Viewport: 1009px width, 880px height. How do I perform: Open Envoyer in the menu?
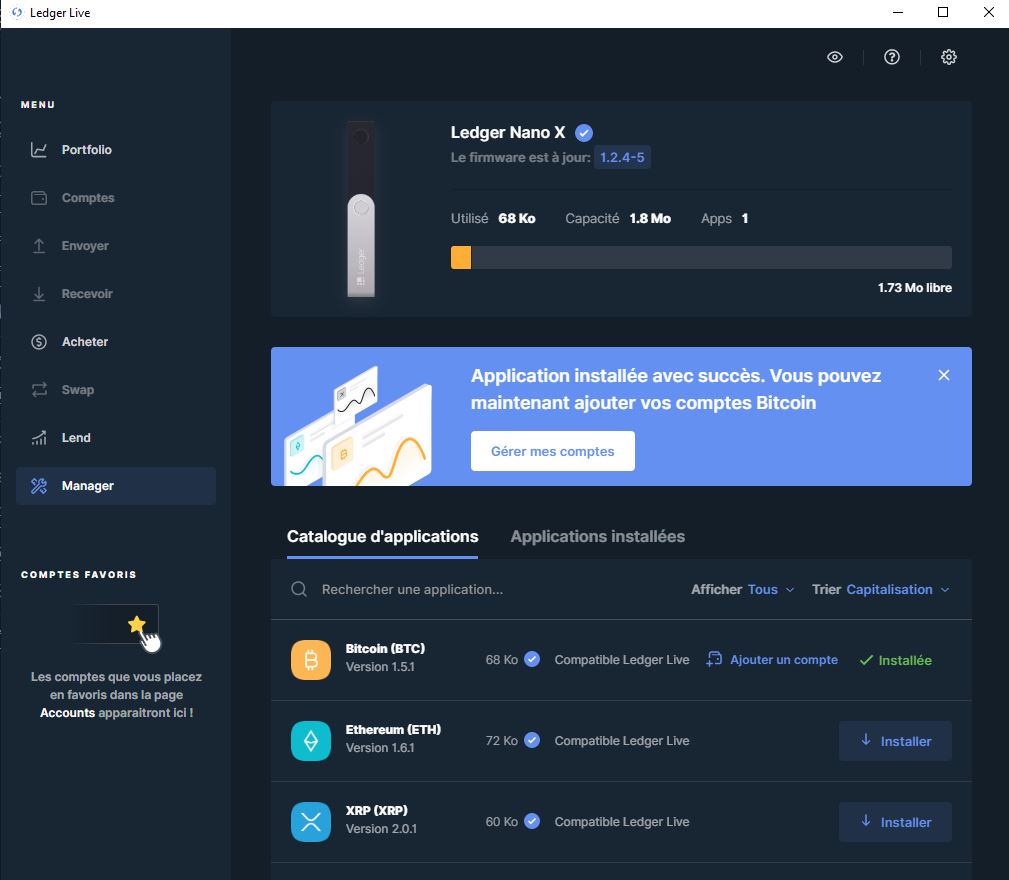pyautogui.click(x=116, y=246)
